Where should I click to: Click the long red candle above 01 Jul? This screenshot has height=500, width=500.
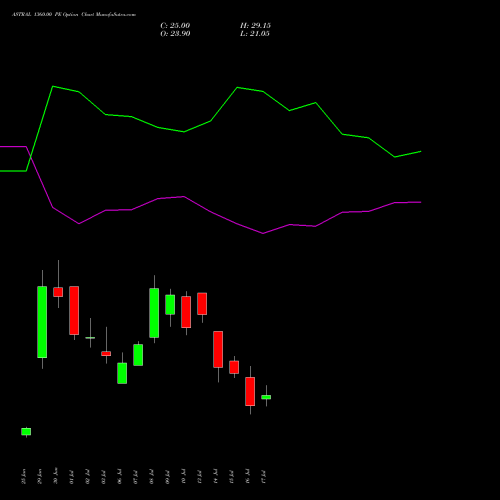click(x=74, y=310)
